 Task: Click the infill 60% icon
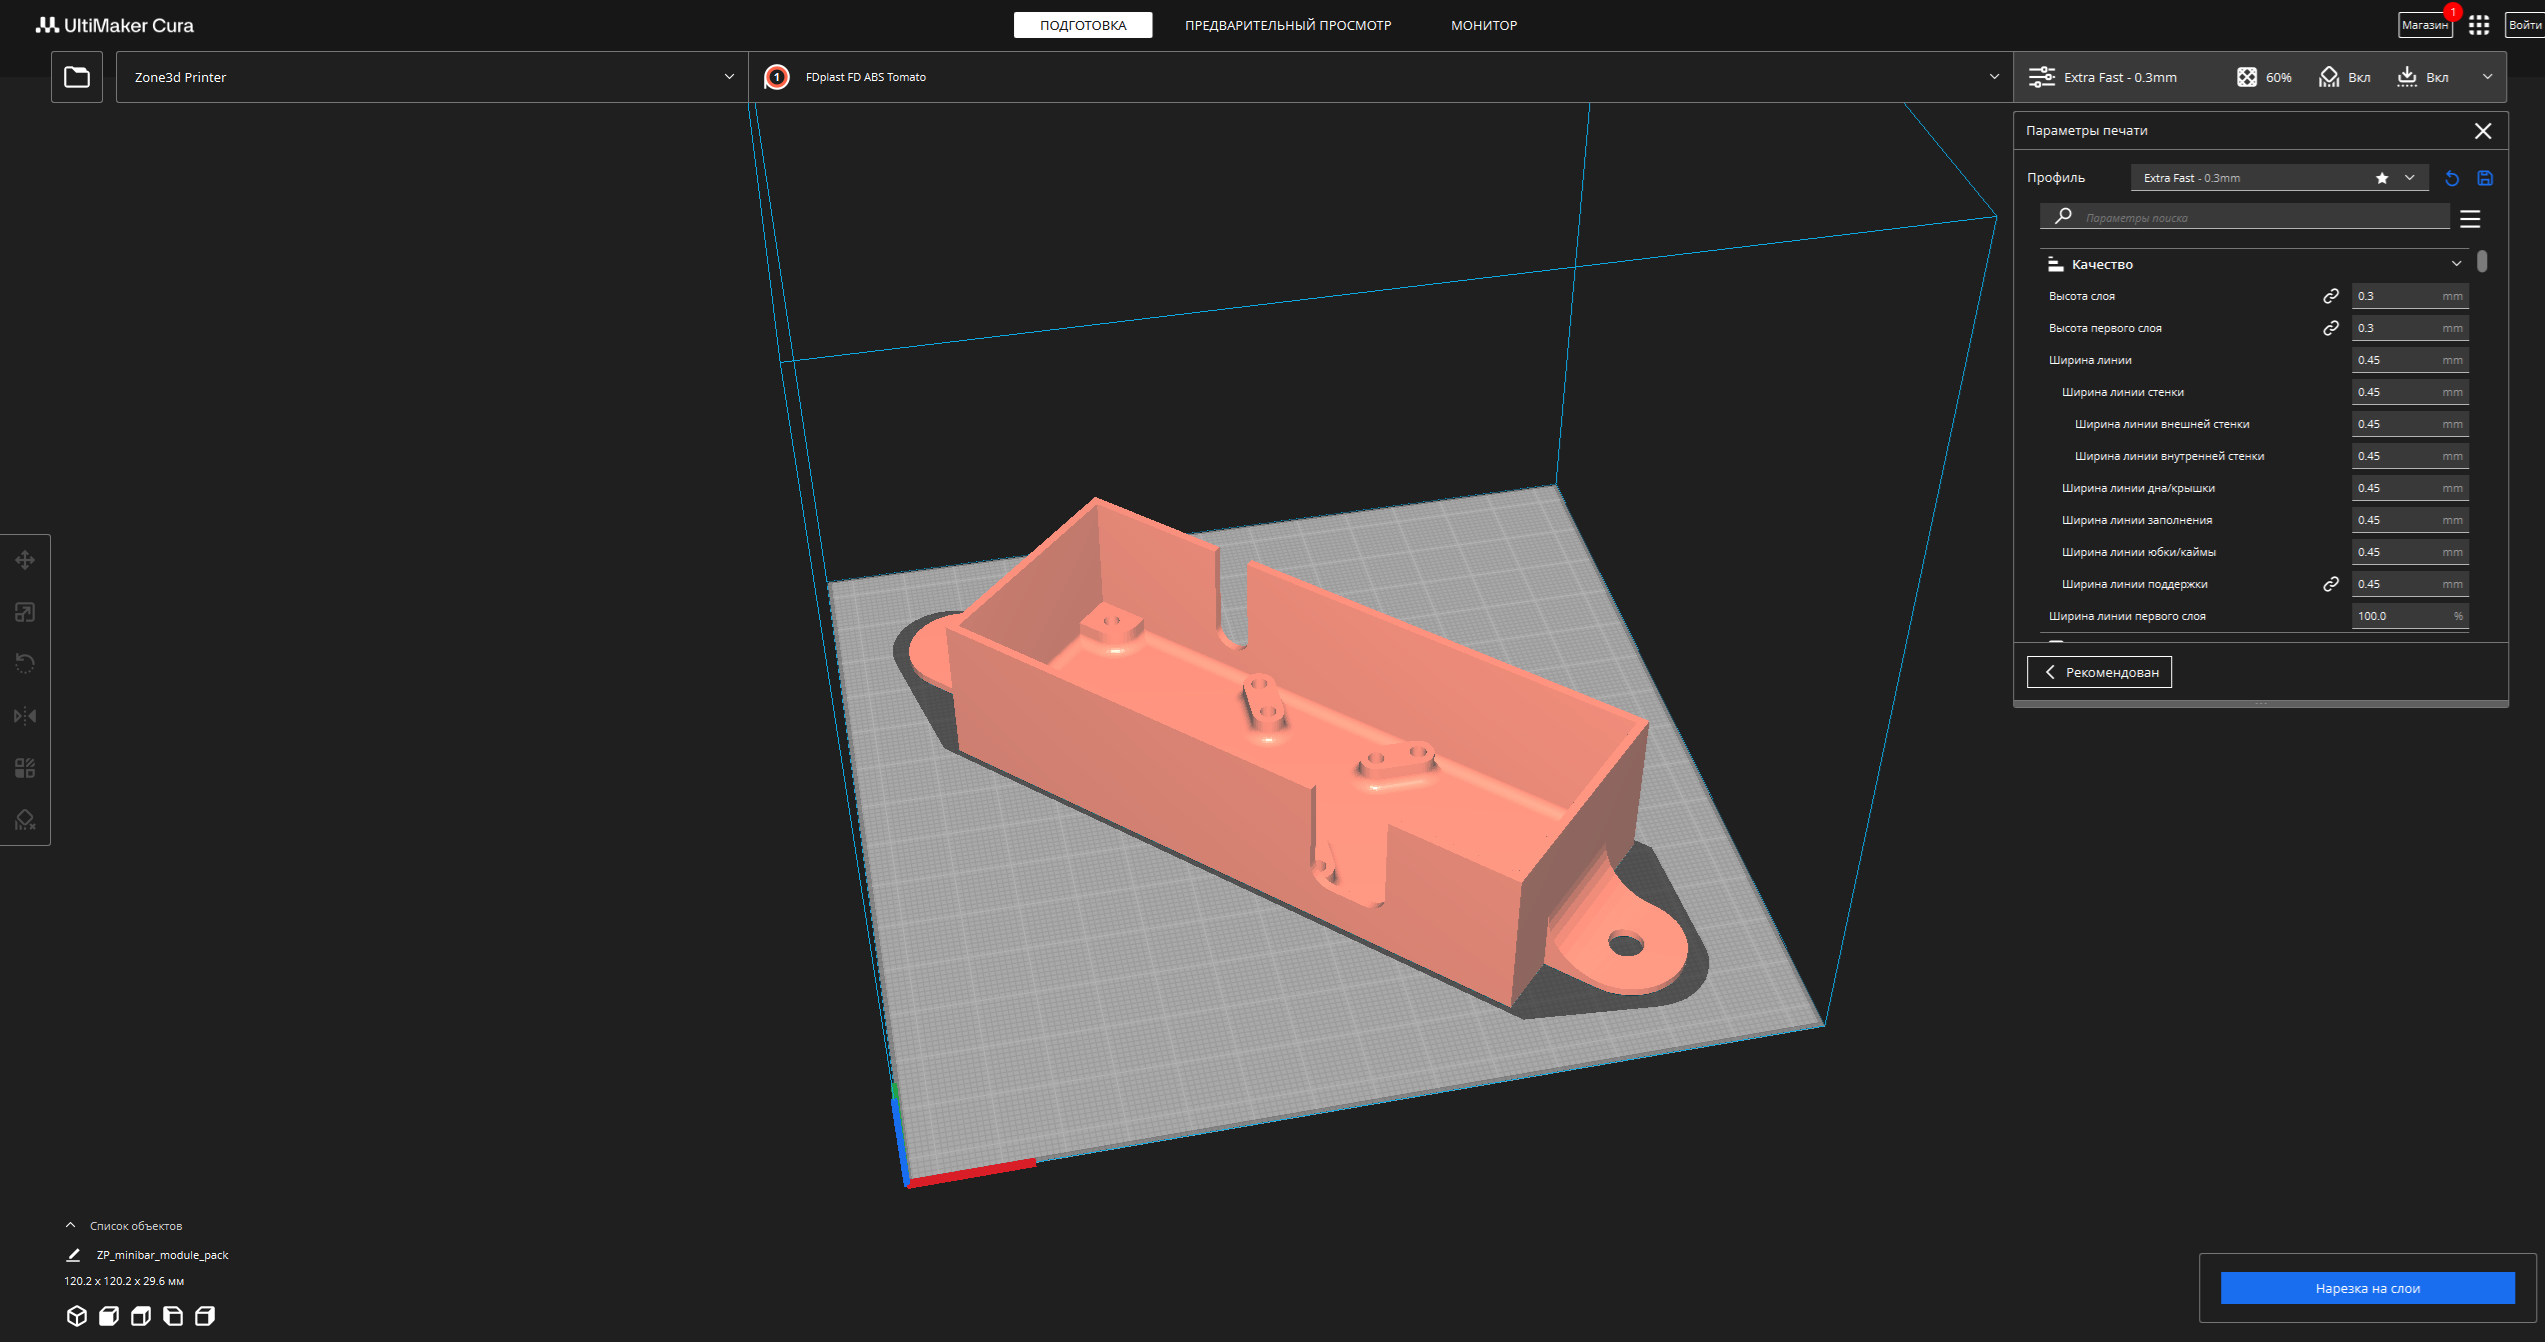(2247, 77)
